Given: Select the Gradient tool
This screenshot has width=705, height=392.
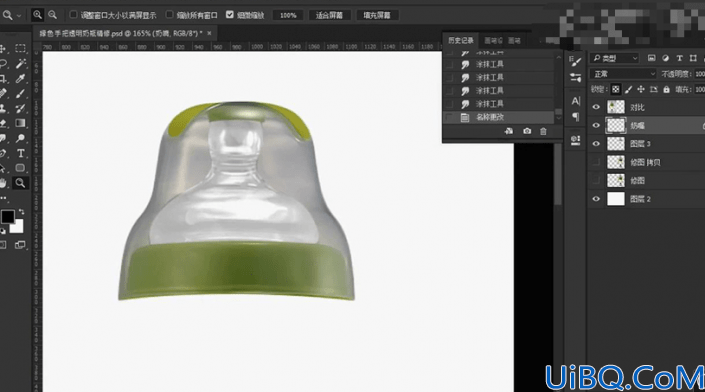Looking at the screenshot, I should click(x=20, y=123).
